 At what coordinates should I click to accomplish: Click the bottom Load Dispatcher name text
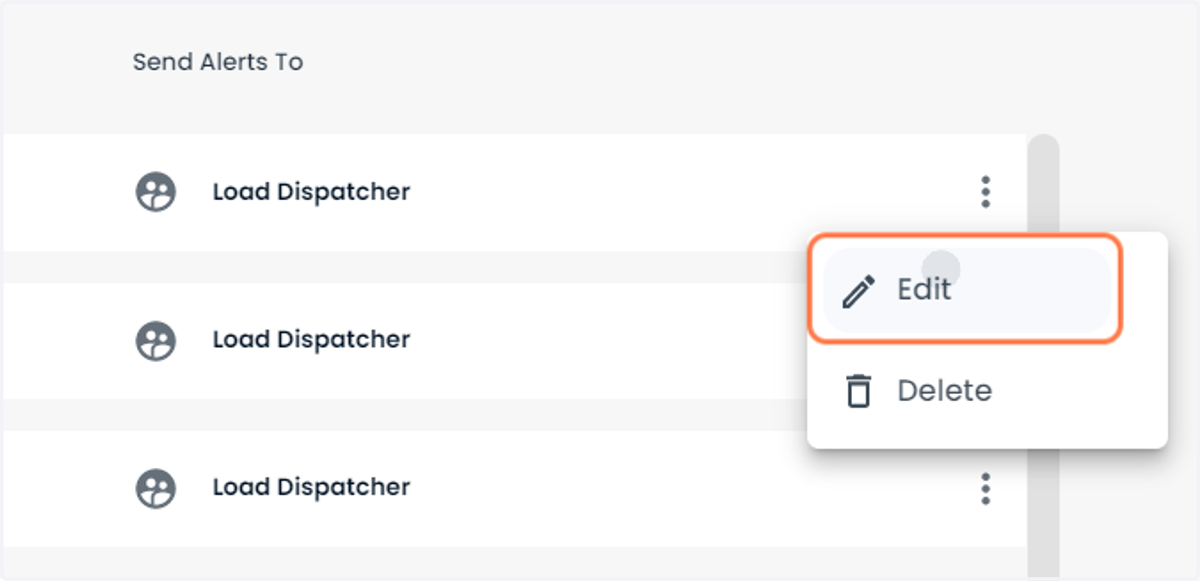[311, 488]
